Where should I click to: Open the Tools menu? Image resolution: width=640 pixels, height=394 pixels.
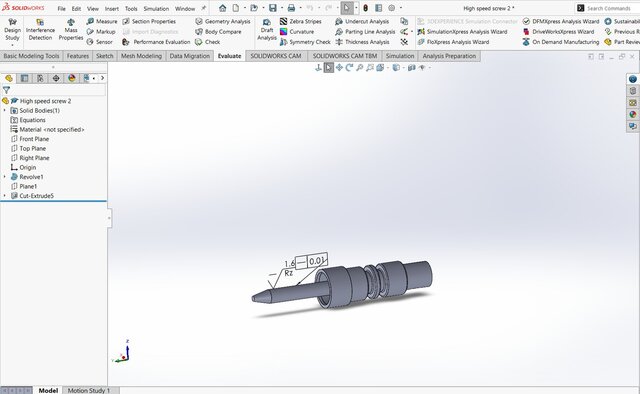[131, 8]
